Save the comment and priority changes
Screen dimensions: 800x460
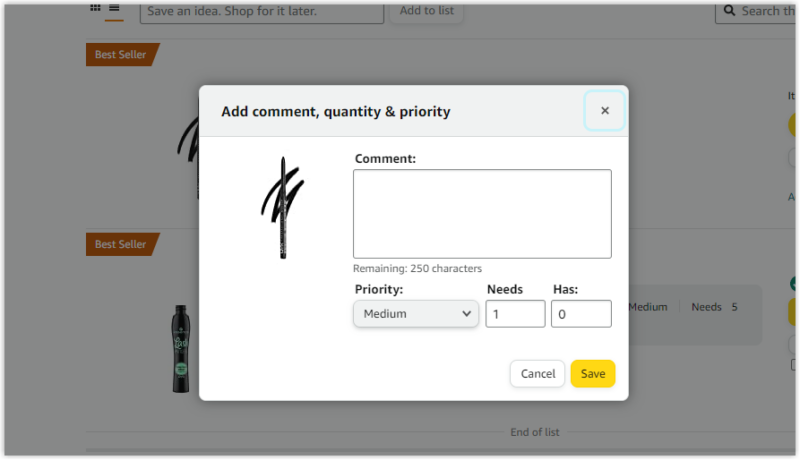point(593,374)
